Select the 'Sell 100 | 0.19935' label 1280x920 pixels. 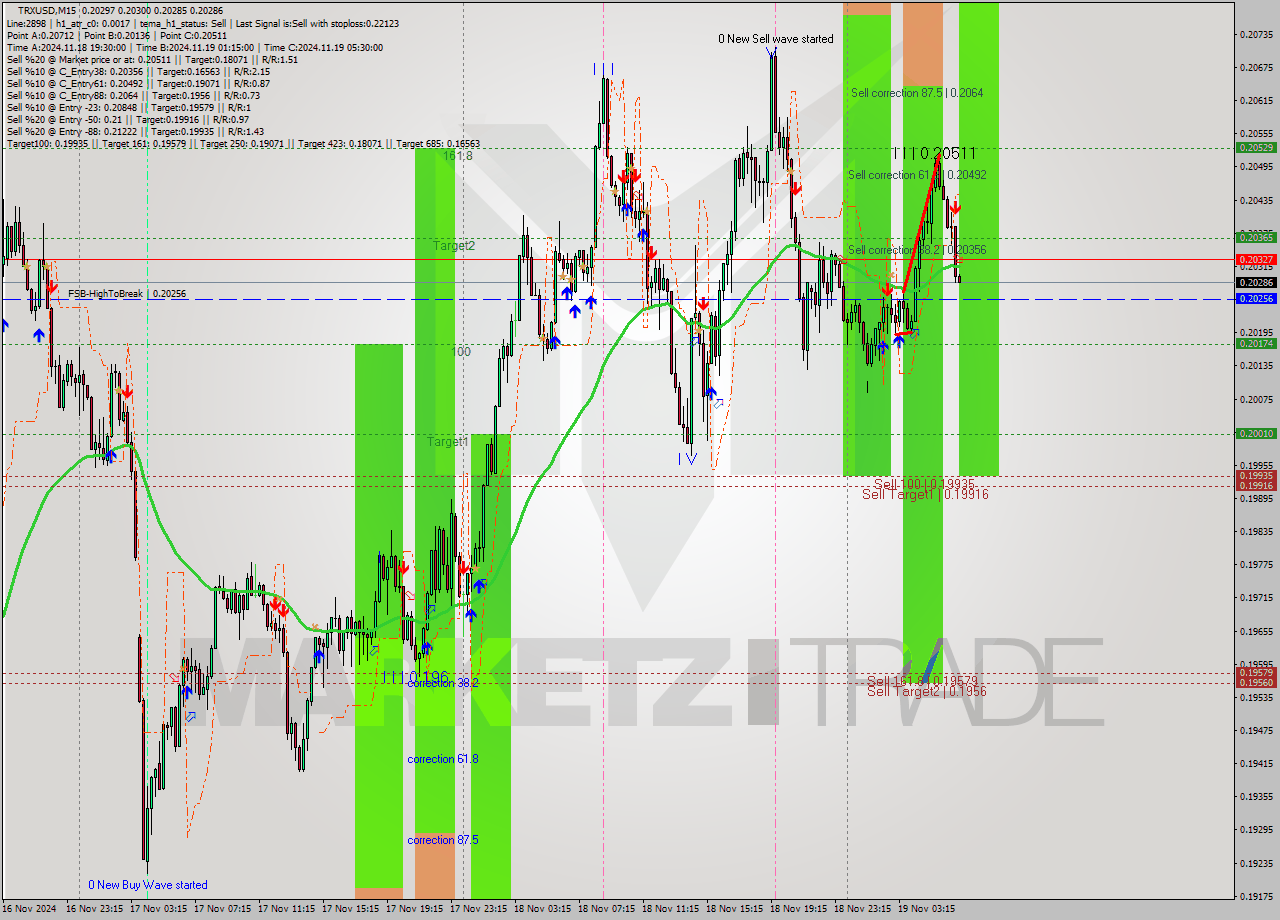pos(924,483)
